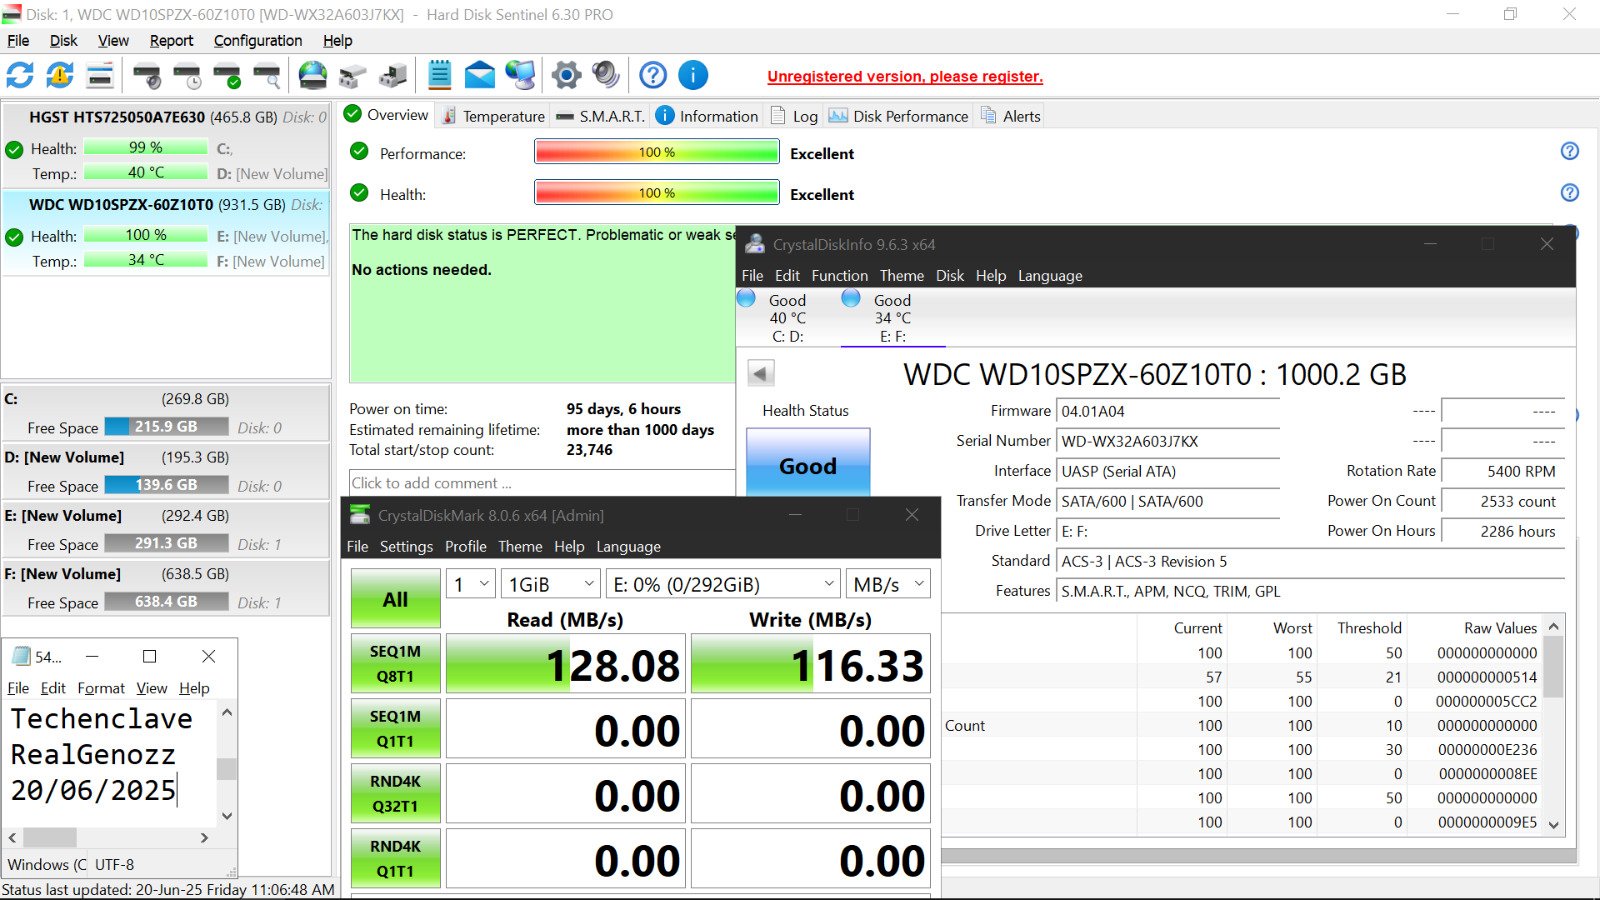Image resolution: width=1600 pixels, height=900 pixels.
Task: Switch to the S.M.A.R.T. tab
Action: tap(600, 116)
